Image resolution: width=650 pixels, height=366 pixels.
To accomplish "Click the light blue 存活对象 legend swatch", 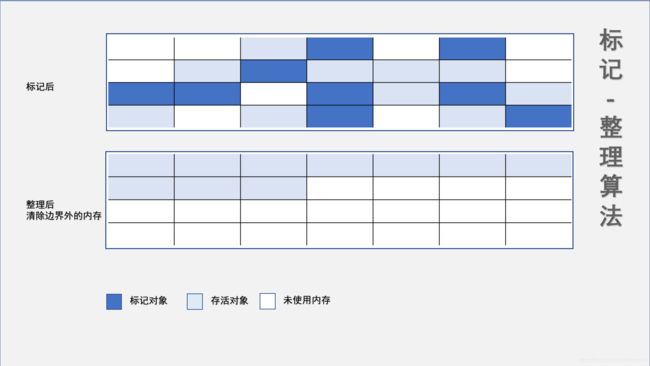I will pos(195,301).
